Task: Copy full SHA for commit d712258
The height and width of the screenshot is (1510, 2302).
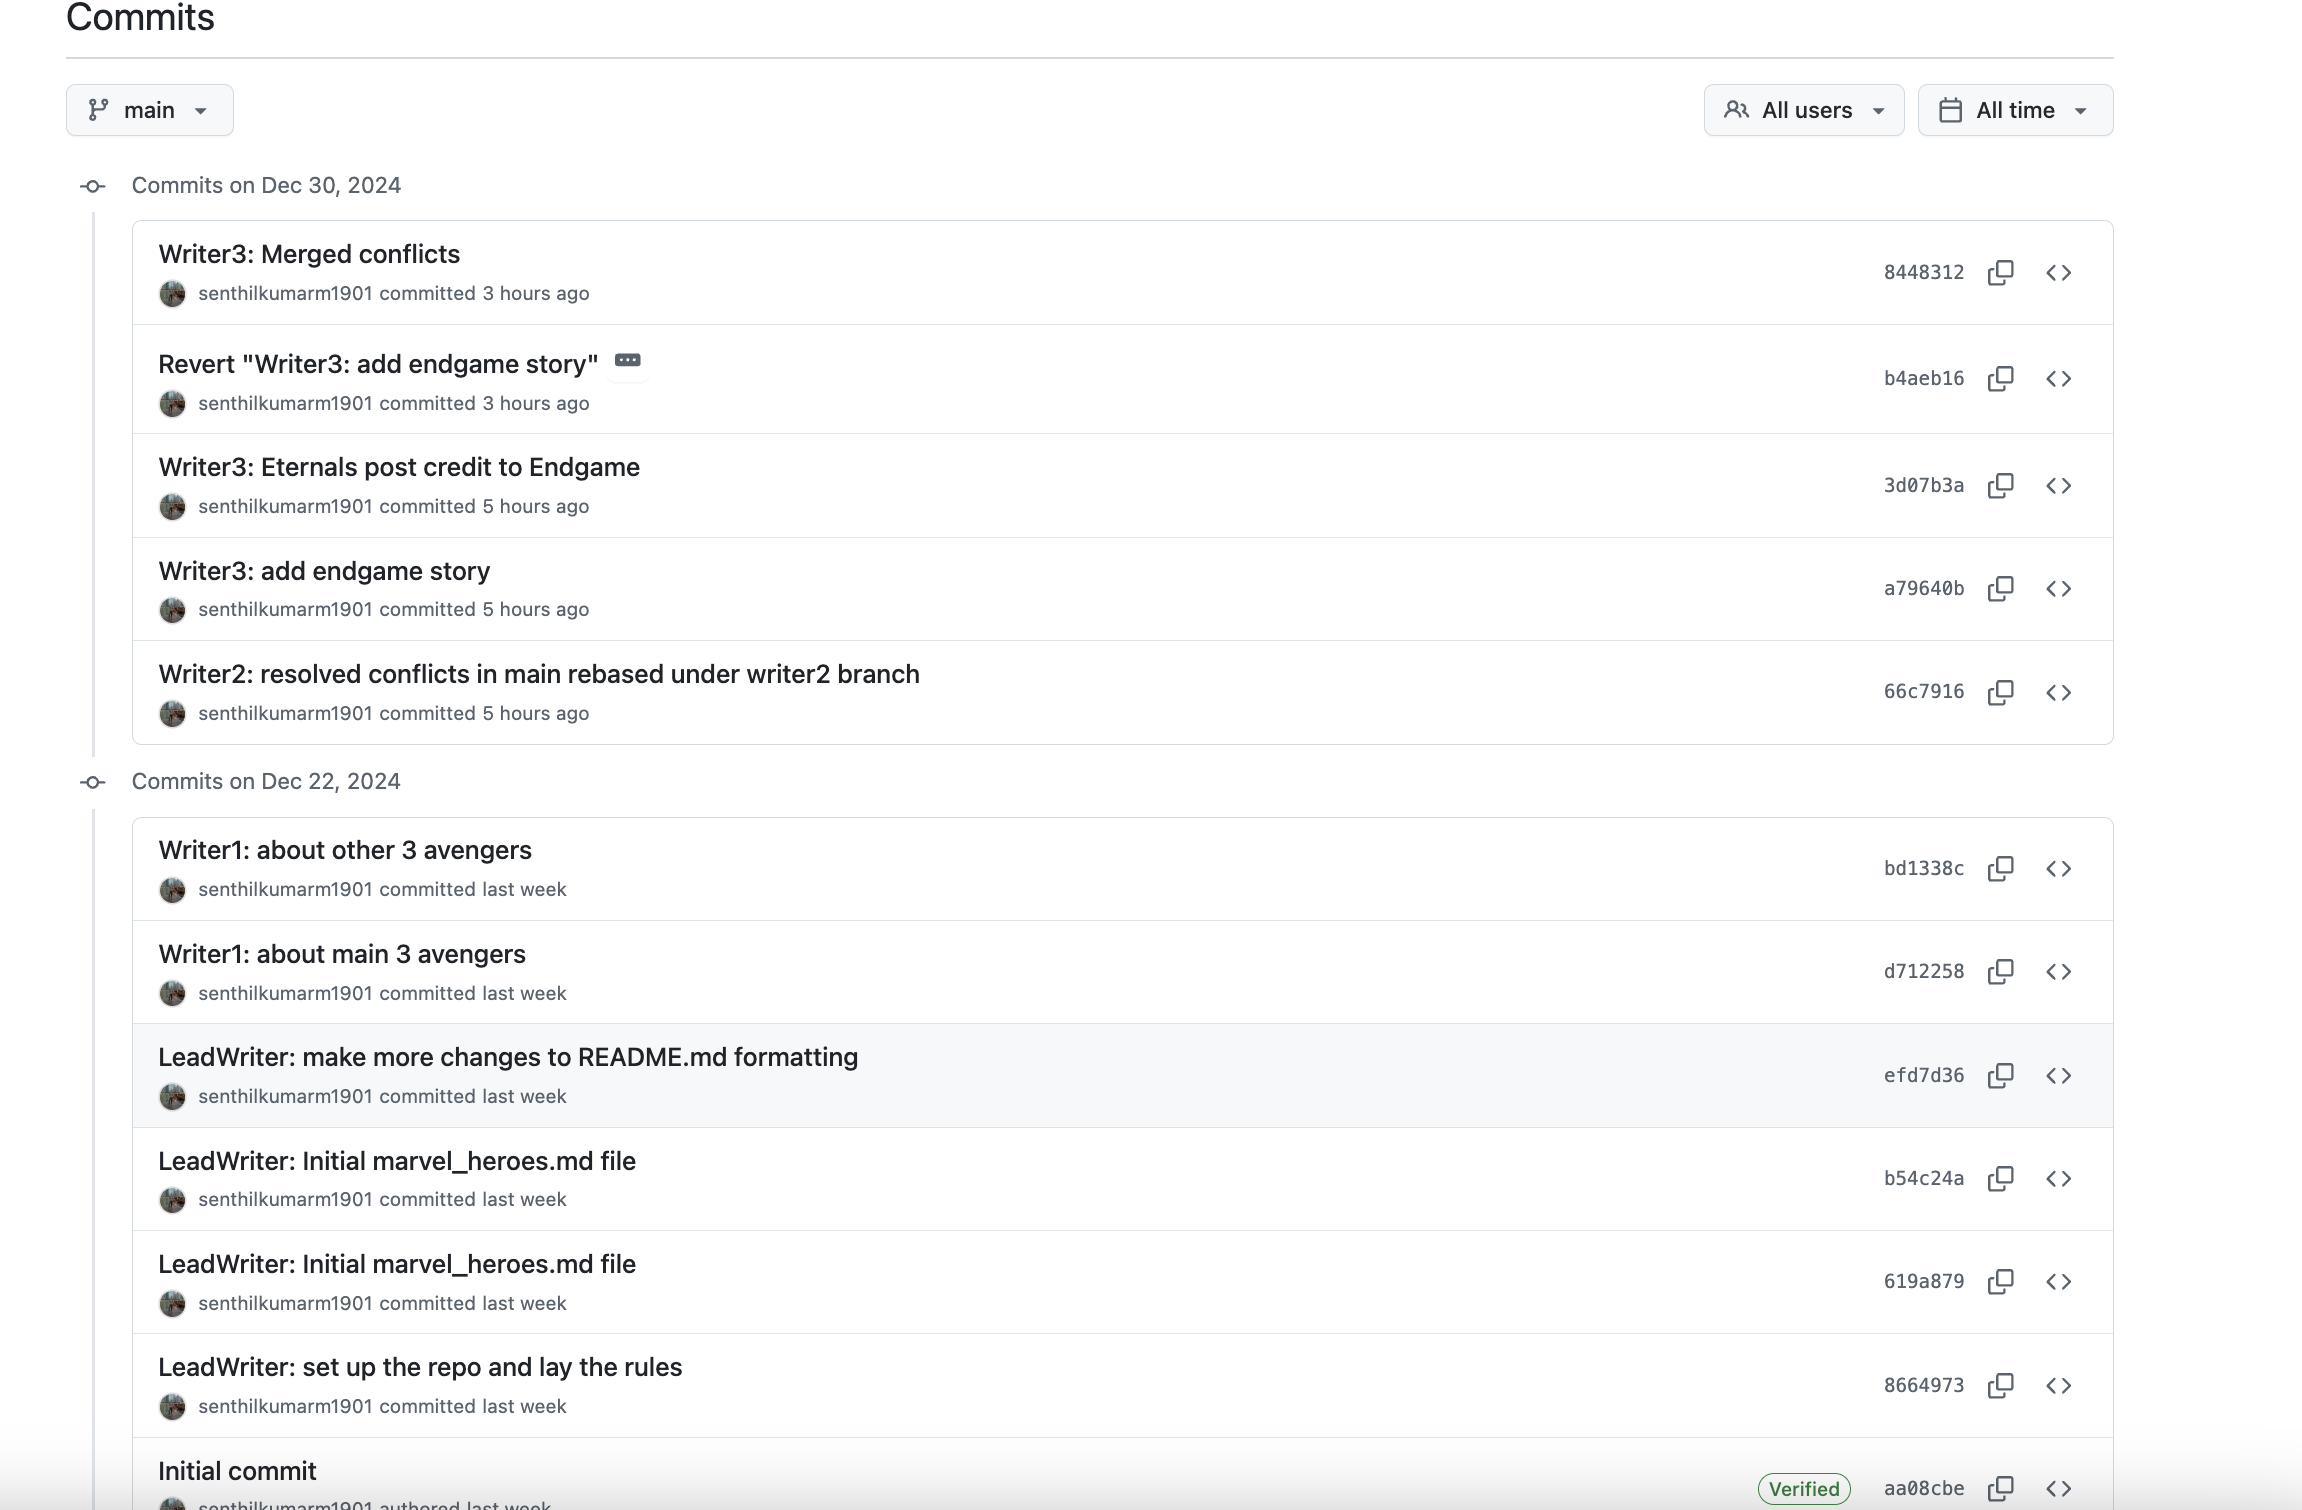Action: [2000, 972]
